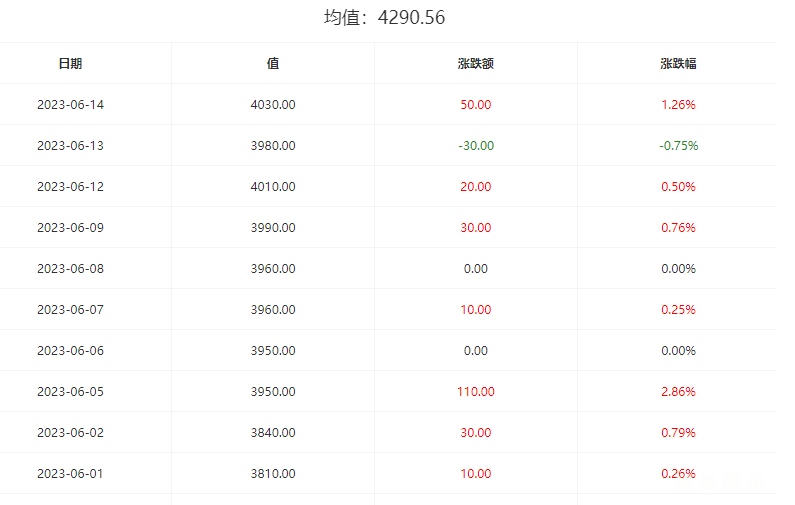
Task: Click the 值 column header
Action: coord(273,64)
